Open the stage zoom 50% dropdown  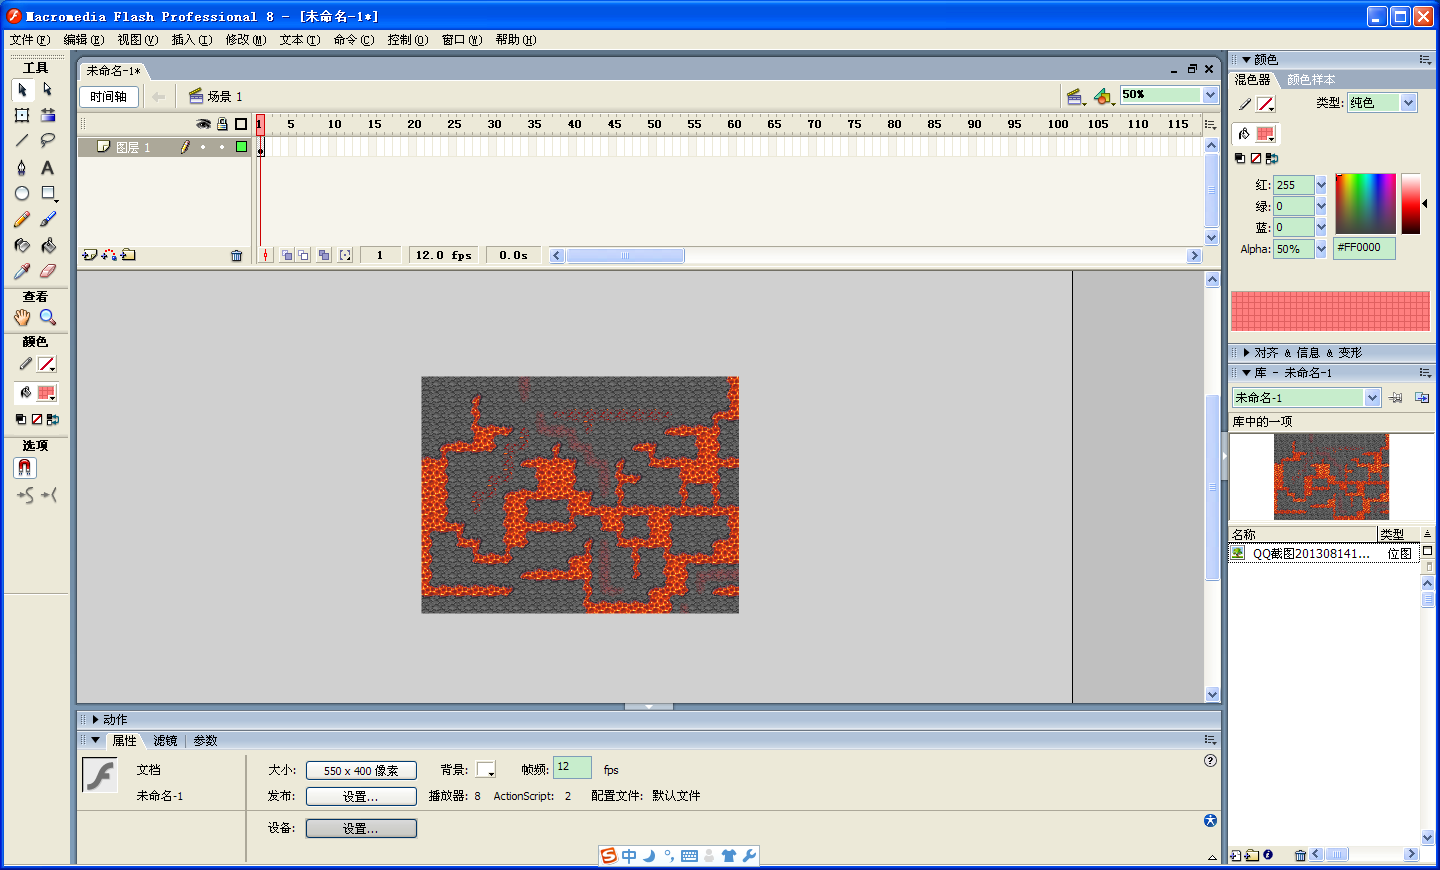click(x=1210, y=95)
